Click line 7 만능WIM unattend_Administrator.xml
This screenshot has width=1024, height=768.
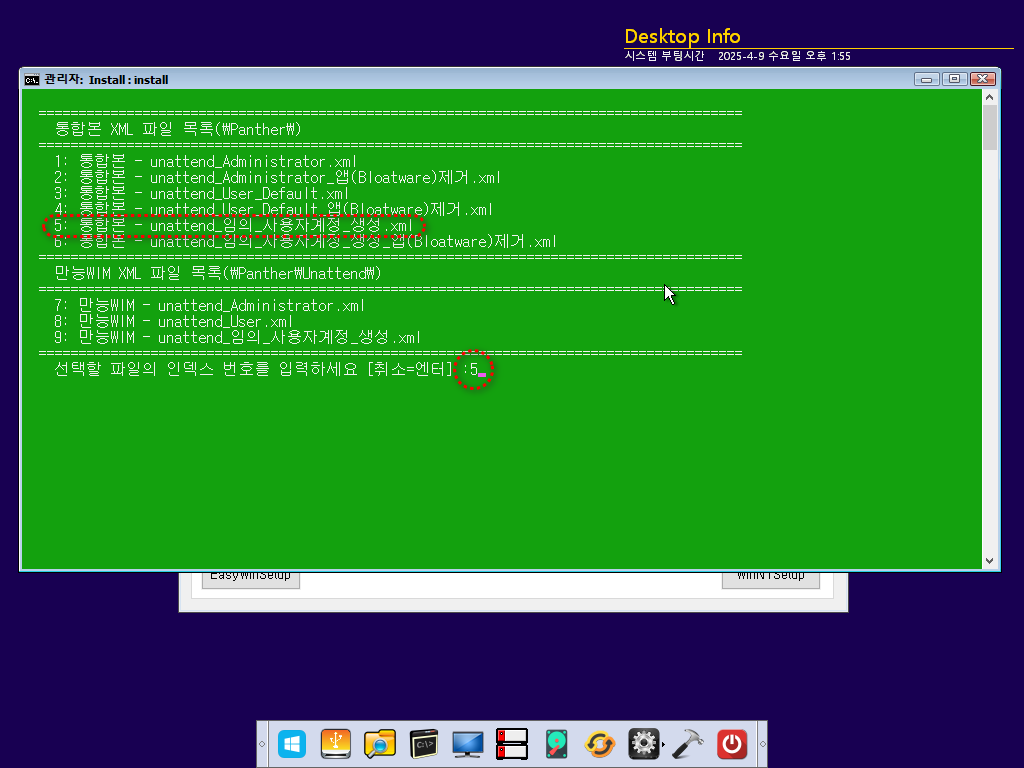(x=210, y=306)
